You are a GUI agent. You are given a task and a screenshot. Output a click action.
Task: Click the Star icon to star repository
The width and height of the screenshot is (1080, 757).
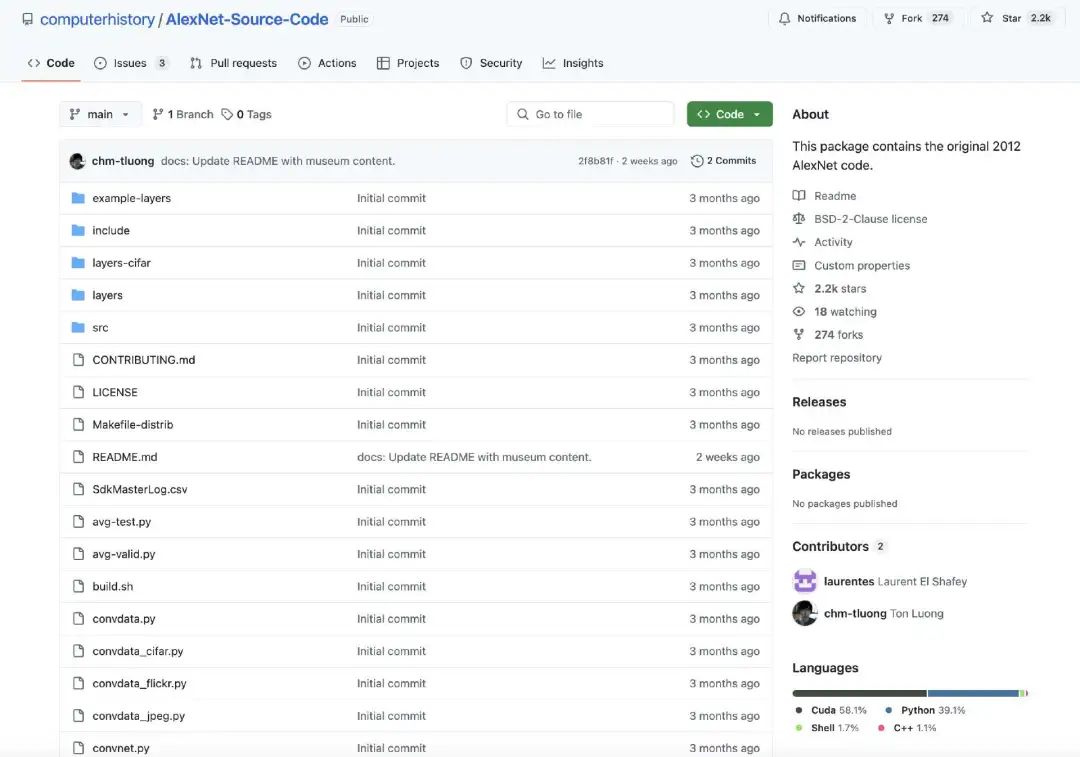(987, 18)
